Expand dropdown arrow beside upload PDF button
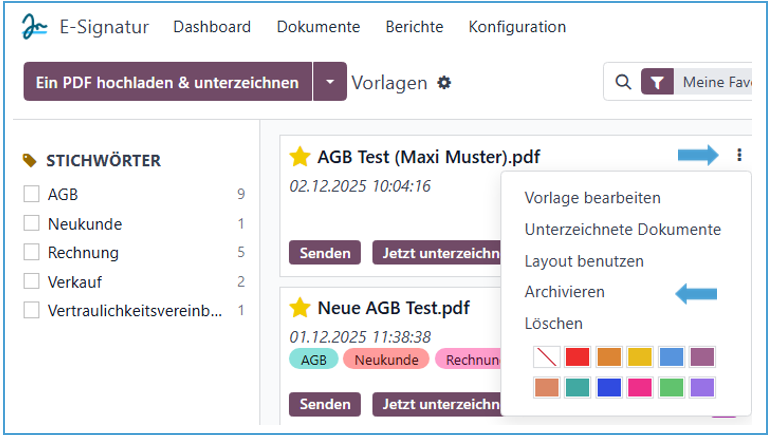Viewport: 770px width, 437px height. pyautogui.click(x=329, y=82)
